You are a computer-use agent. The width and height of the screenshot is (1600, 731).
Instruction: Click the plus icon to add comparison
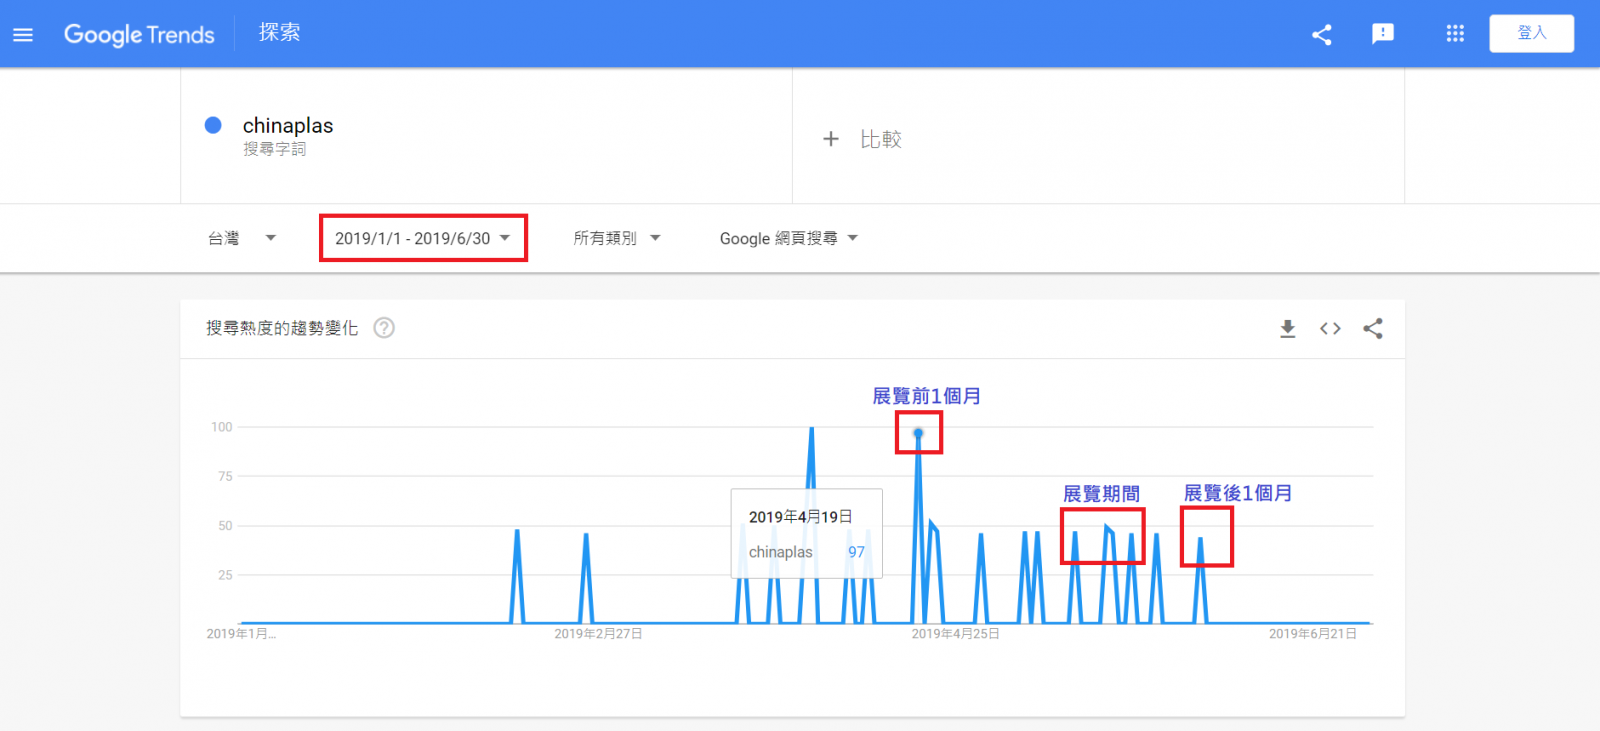point(831,139)
